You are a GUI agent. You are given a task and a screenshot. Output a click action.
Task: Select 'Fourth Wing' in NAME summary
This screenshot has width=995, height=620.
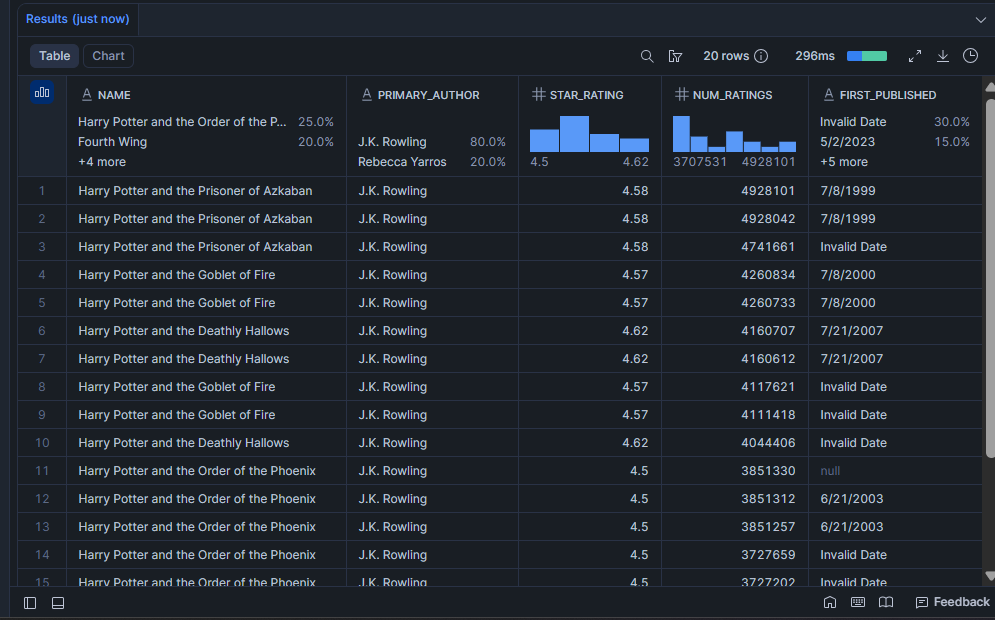112,142
